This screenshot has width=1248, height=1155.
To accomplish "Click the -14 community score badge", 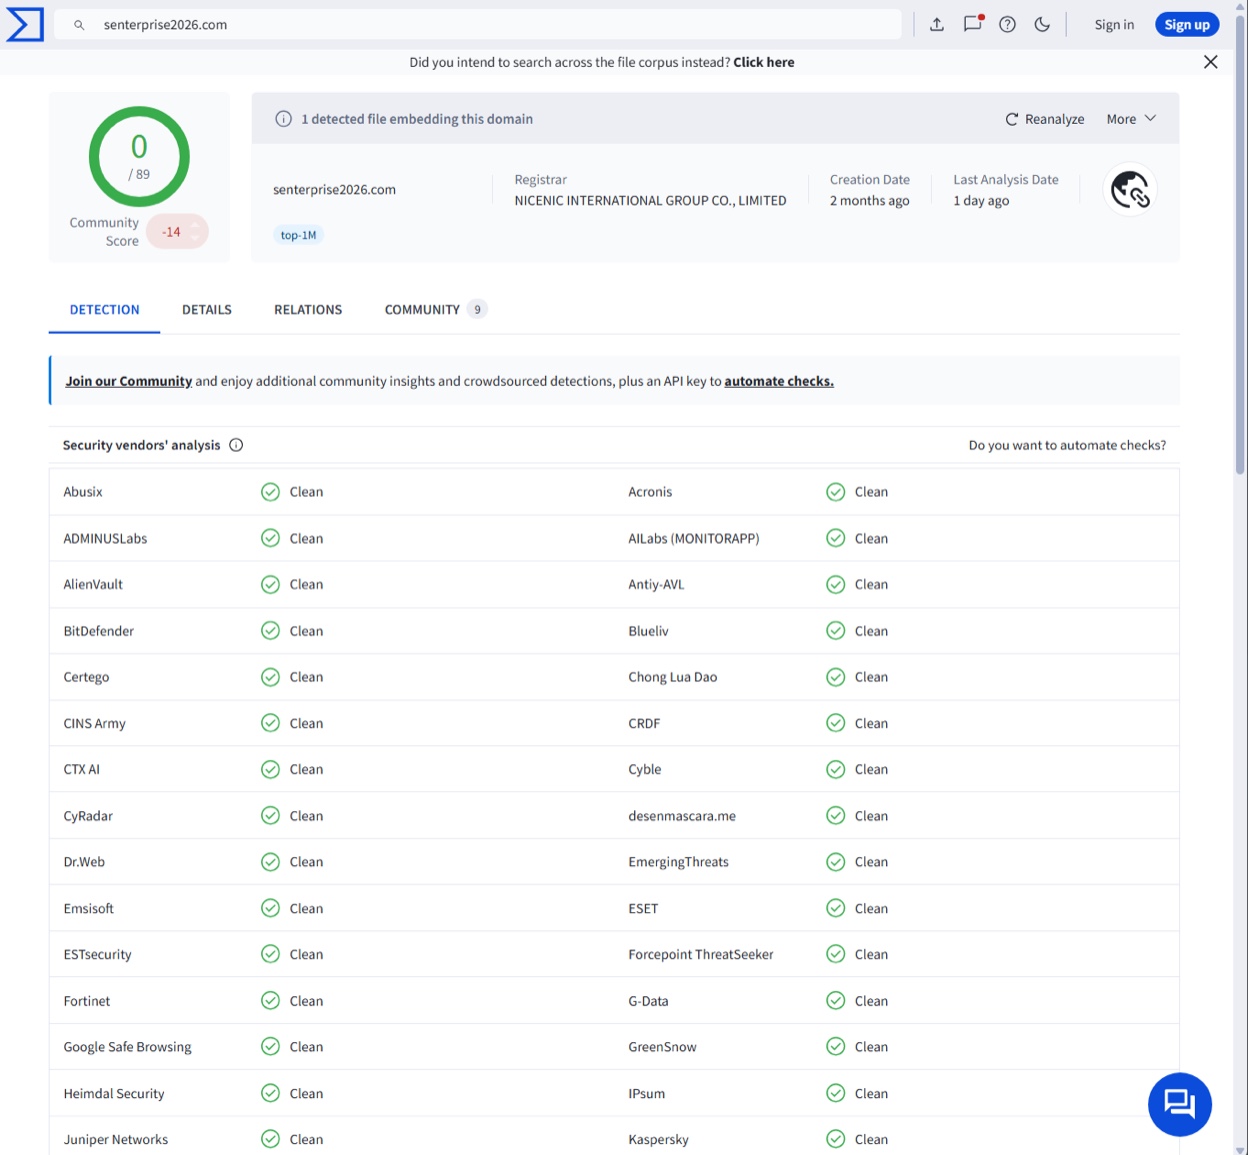I will click(177, 232).
